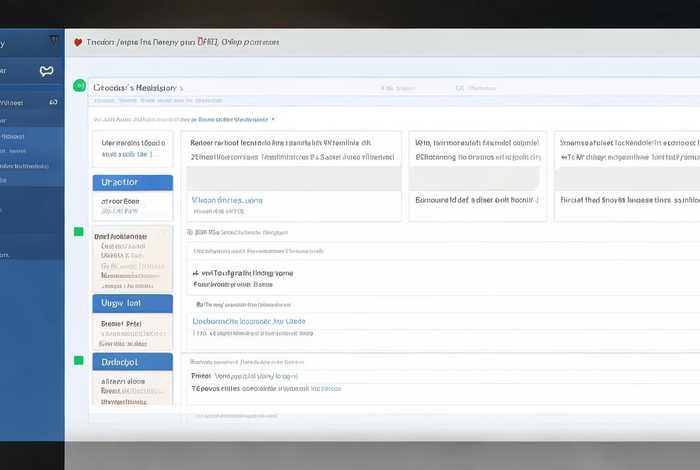
Task: Toggle the green square beside the Doof Aoklonoae panel
Action: pos(79,232)
